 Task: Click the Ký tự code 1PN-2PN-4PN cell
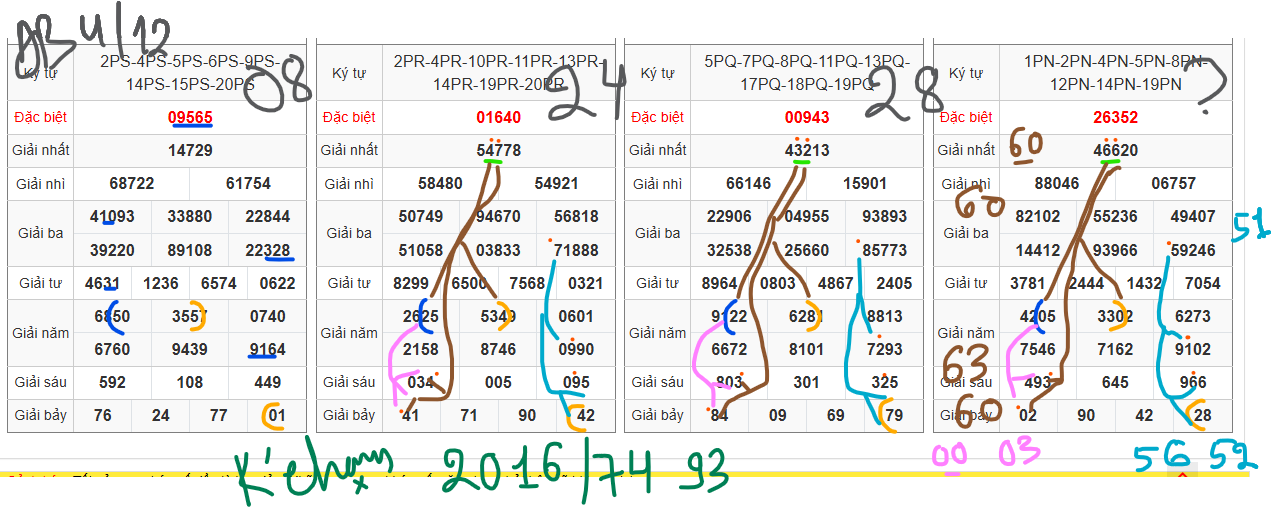[x=1115, y=73]
